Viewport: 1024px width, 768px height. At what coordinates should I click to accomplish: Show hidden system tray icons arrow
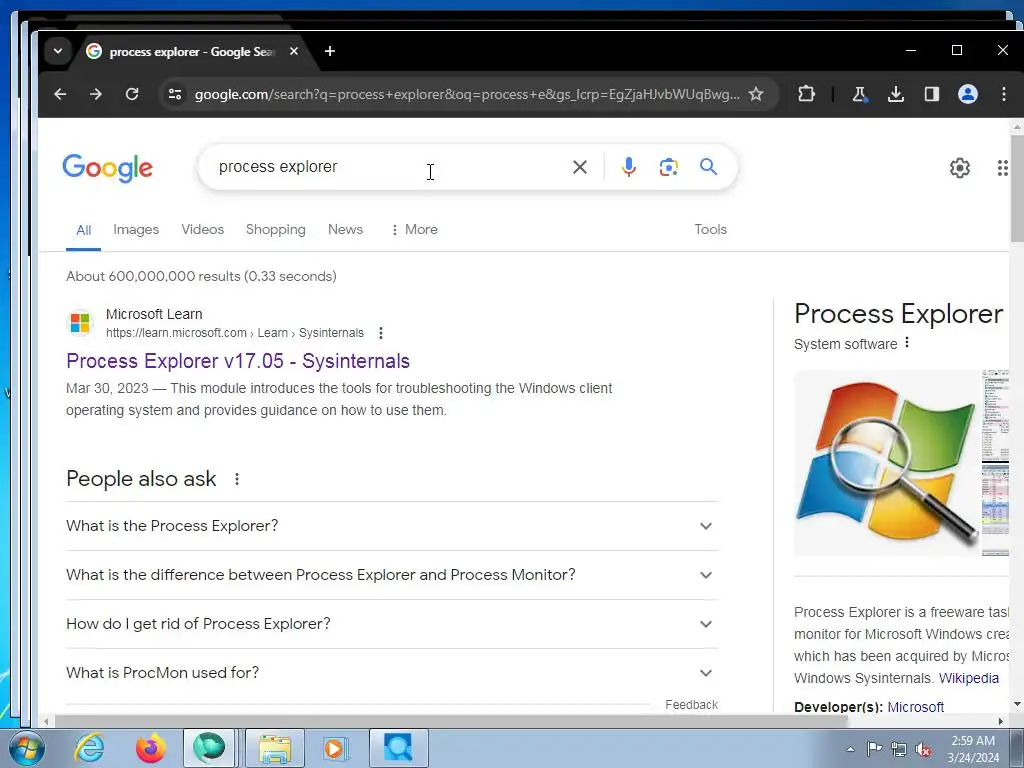coord(850,749)
